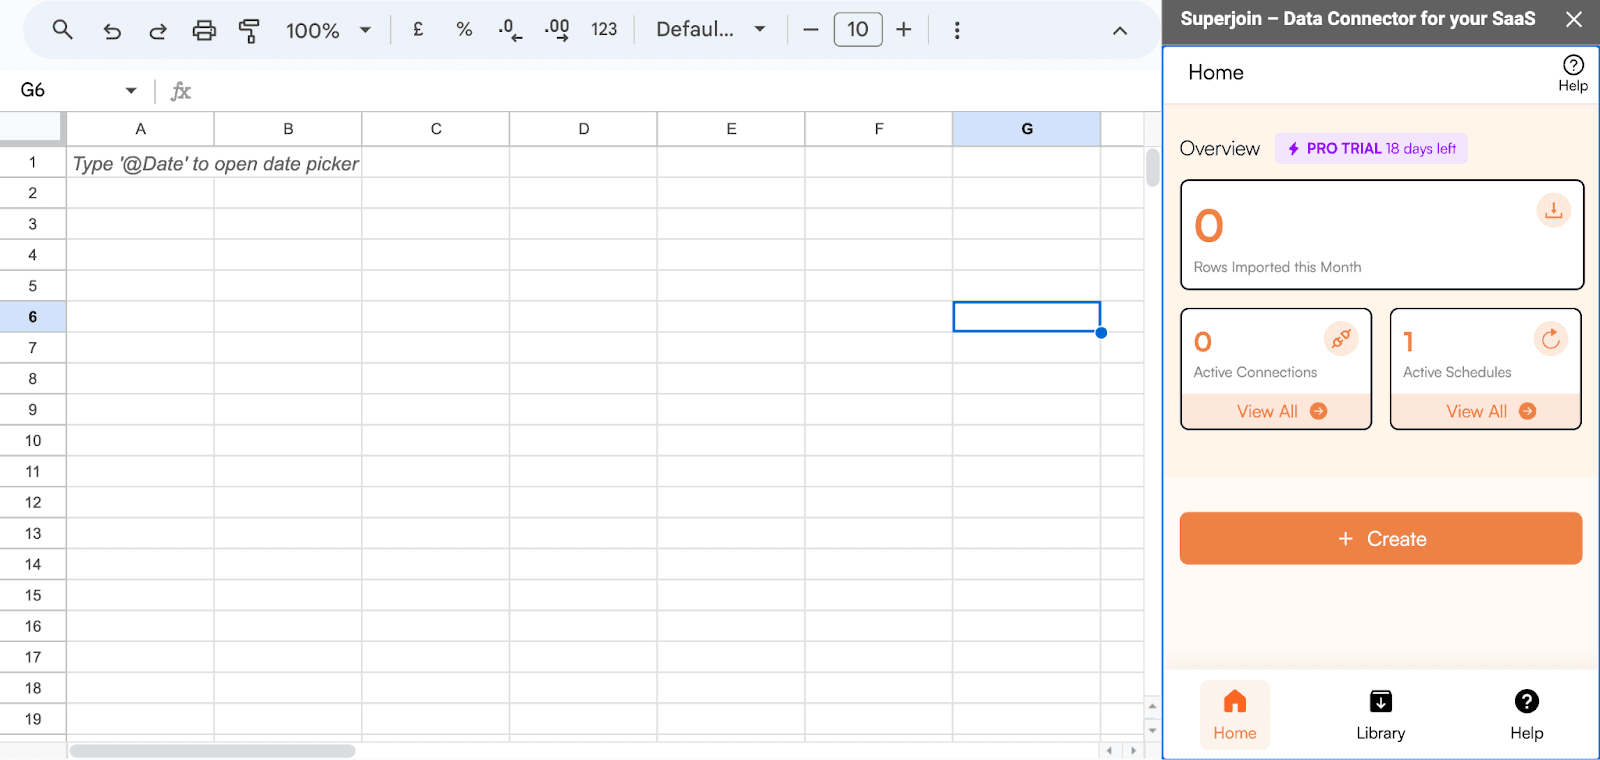Click the scroll up arrow of the sheet

[x=1152, y=706]
